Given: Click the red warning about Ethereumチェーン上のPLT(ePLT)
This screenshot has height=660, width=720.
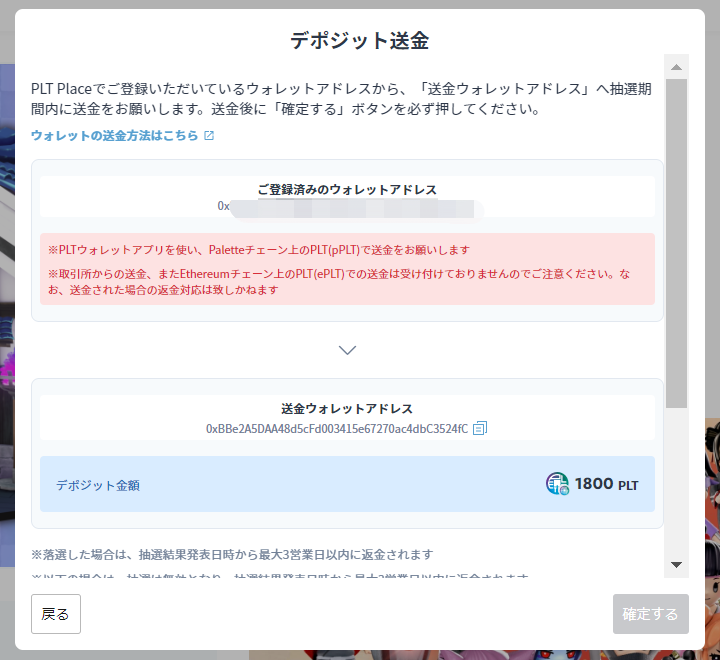Looking at the screenshot, I should point(339,282).
